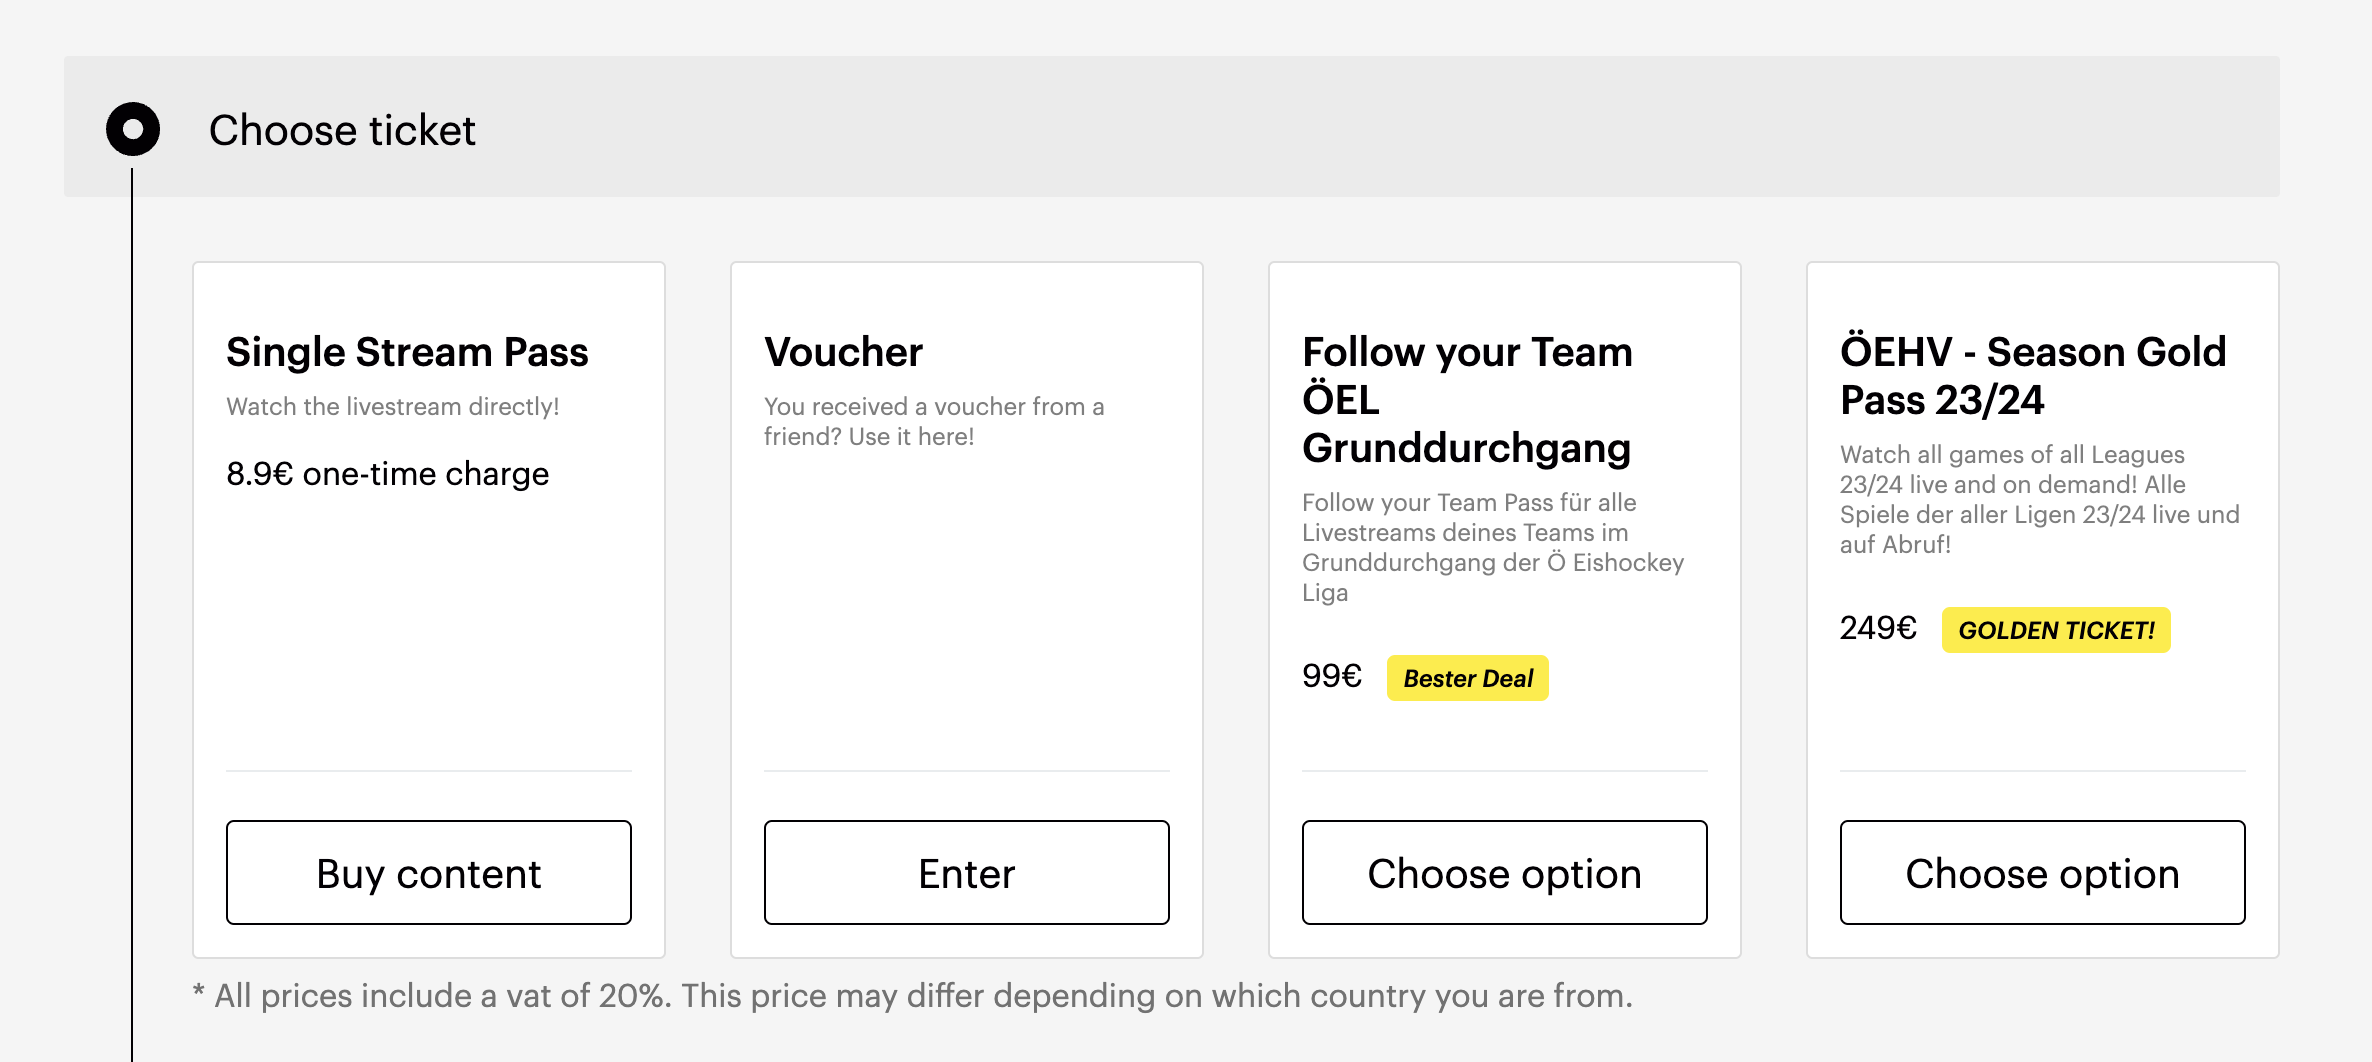Image resolution: width=2372 pixels, height=1062 pixels.
Task: Click the Choose ticket step circle icon
Action: (x=133, y=129)
